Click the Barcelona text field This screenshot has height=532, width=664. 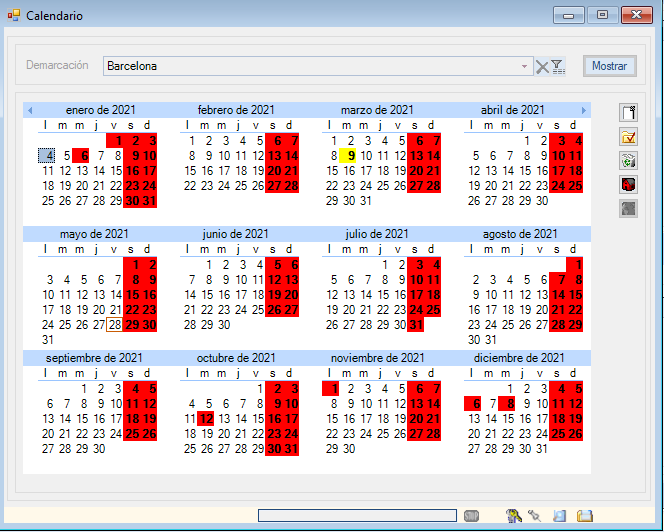pos(310,67)
